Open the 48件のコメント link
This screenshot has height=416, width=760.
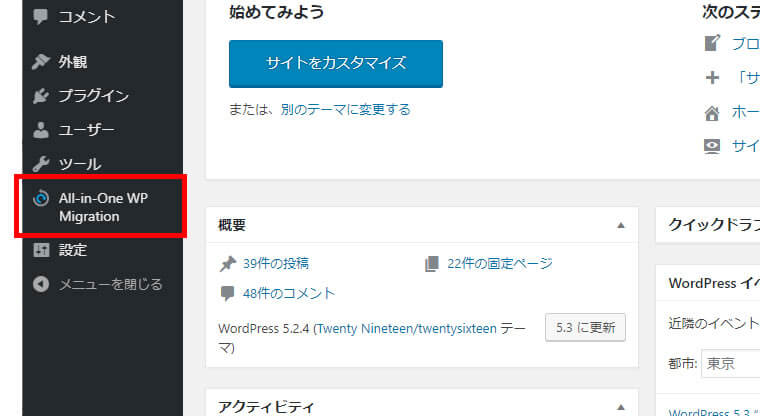[x=289, y=293]
